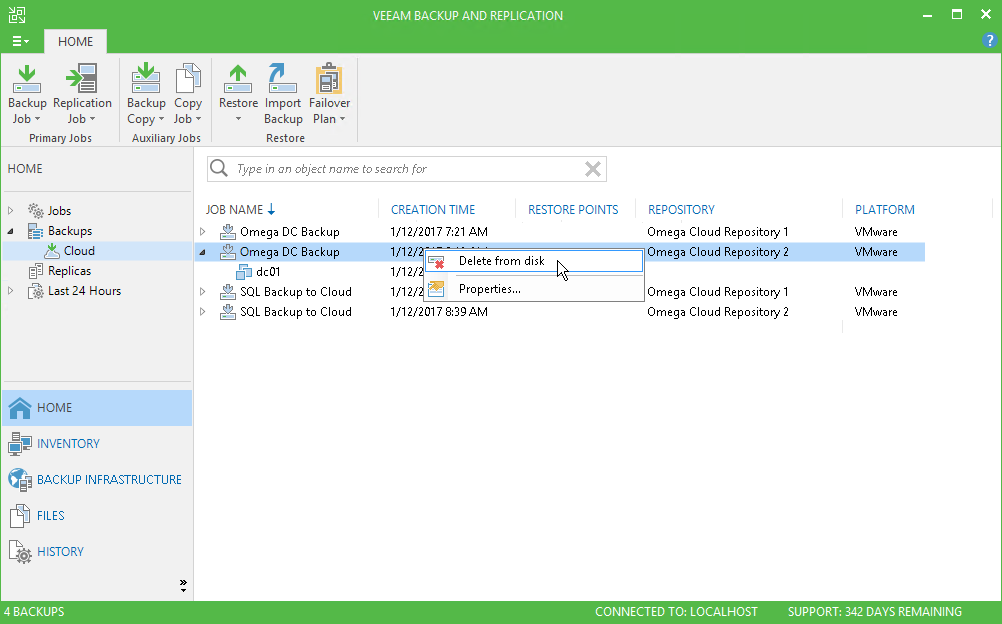Select the Last 24 Hours tree item
1002x624 pixels.
point(84,291)
